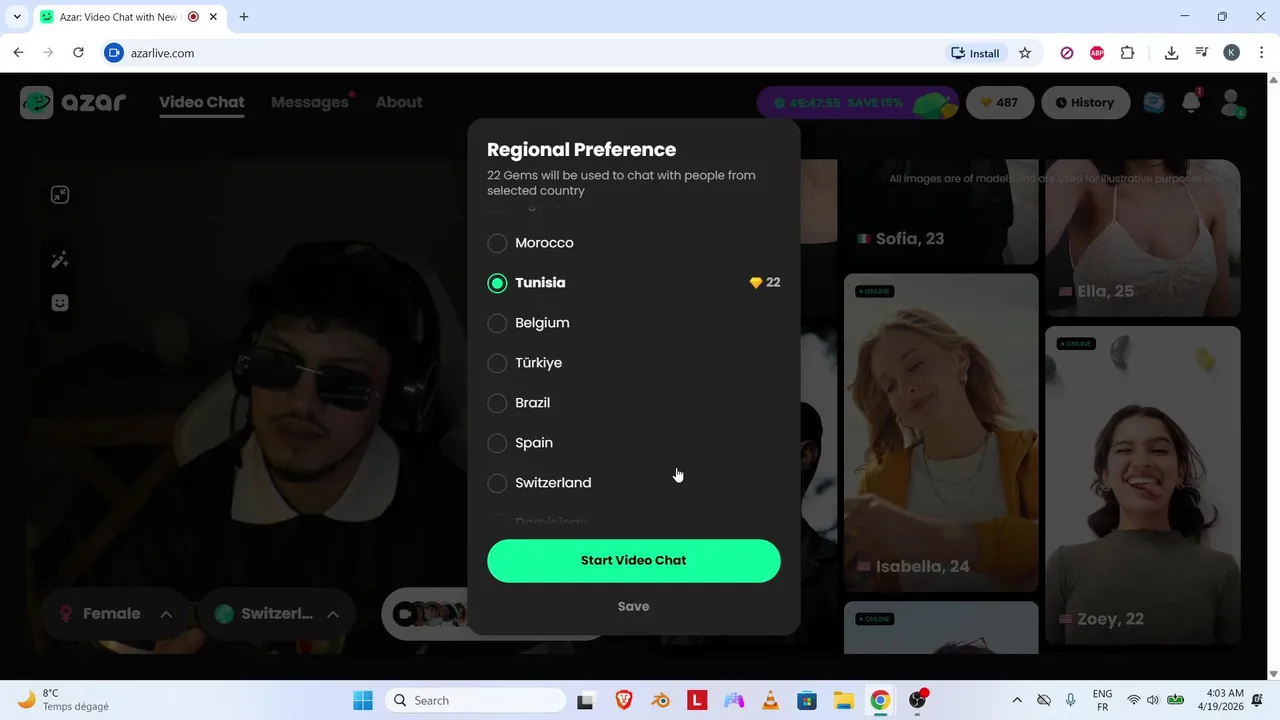Viewport: 1280px width, 720px height.
Task: Click the shrink video view icon
Action: (x=60, y=195)
